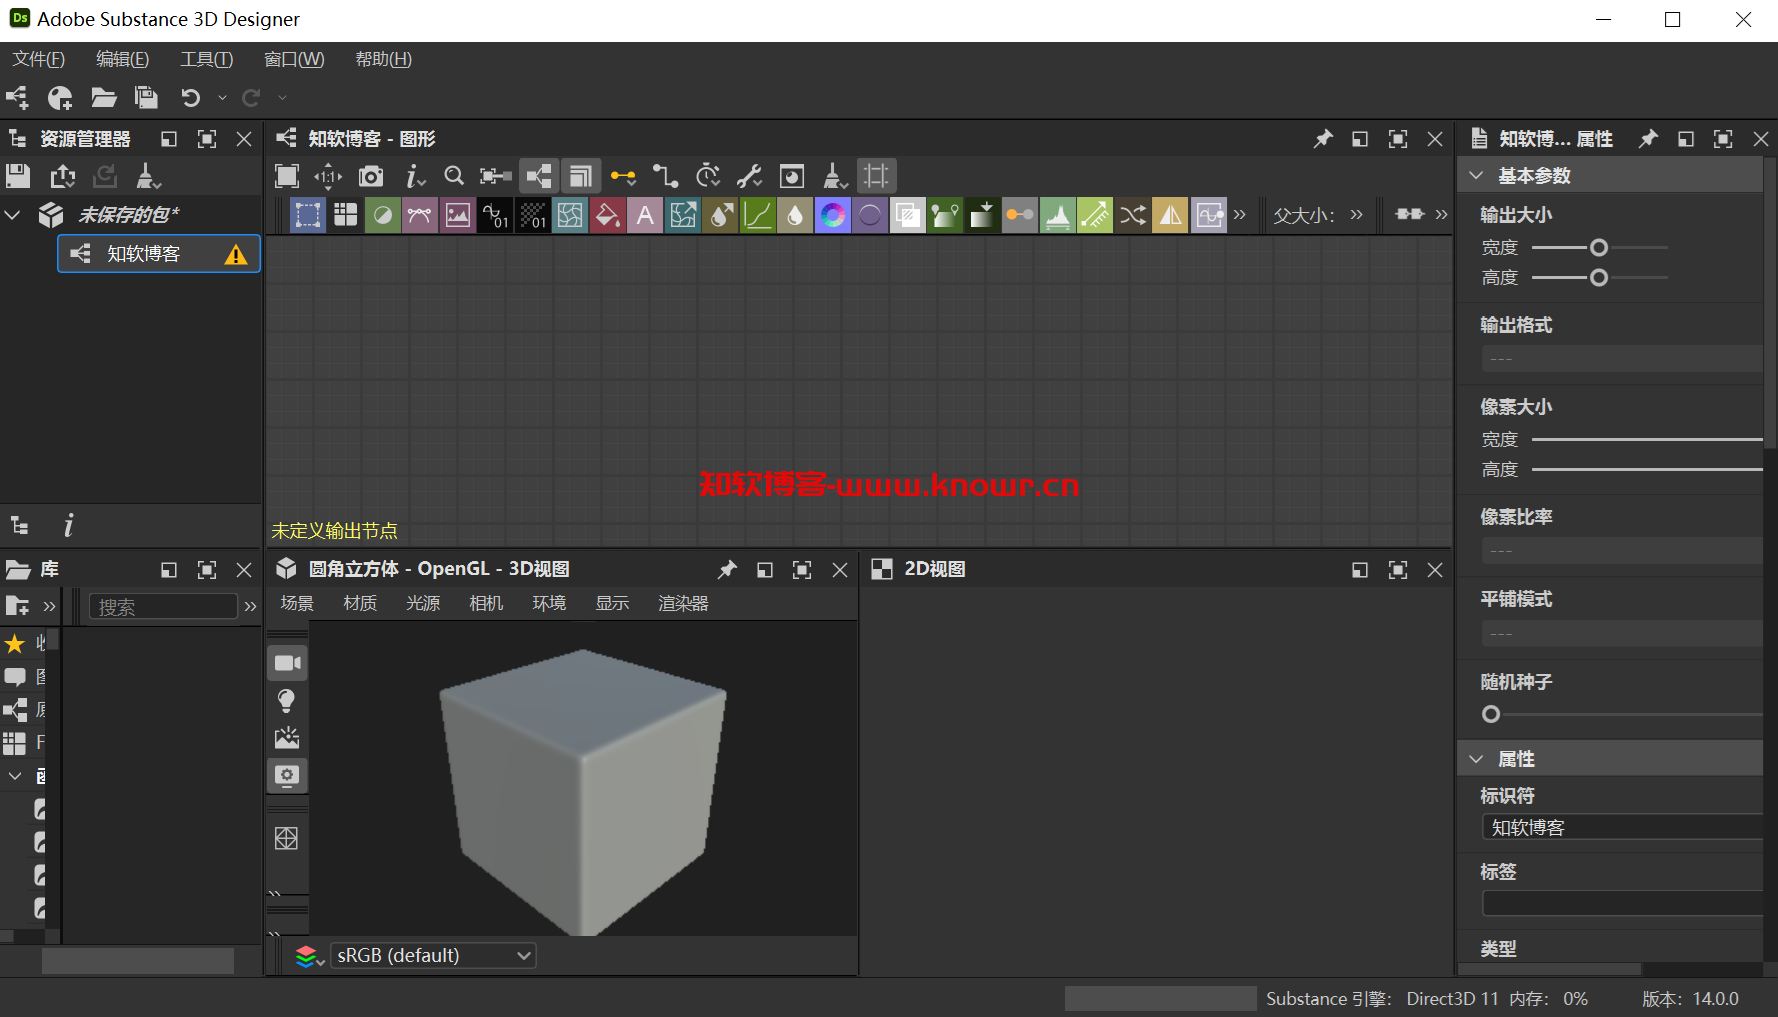1778x1017 pixels.
Task: Adjust the output size 宽度 slider handle
Action: [x=1599, y=247]
